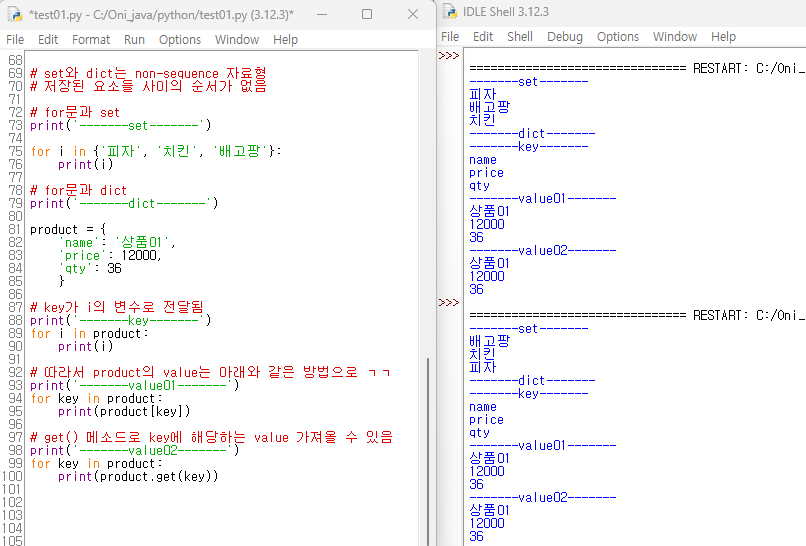
Task: Click 'qty' key in second shell output
Action: 480,432
